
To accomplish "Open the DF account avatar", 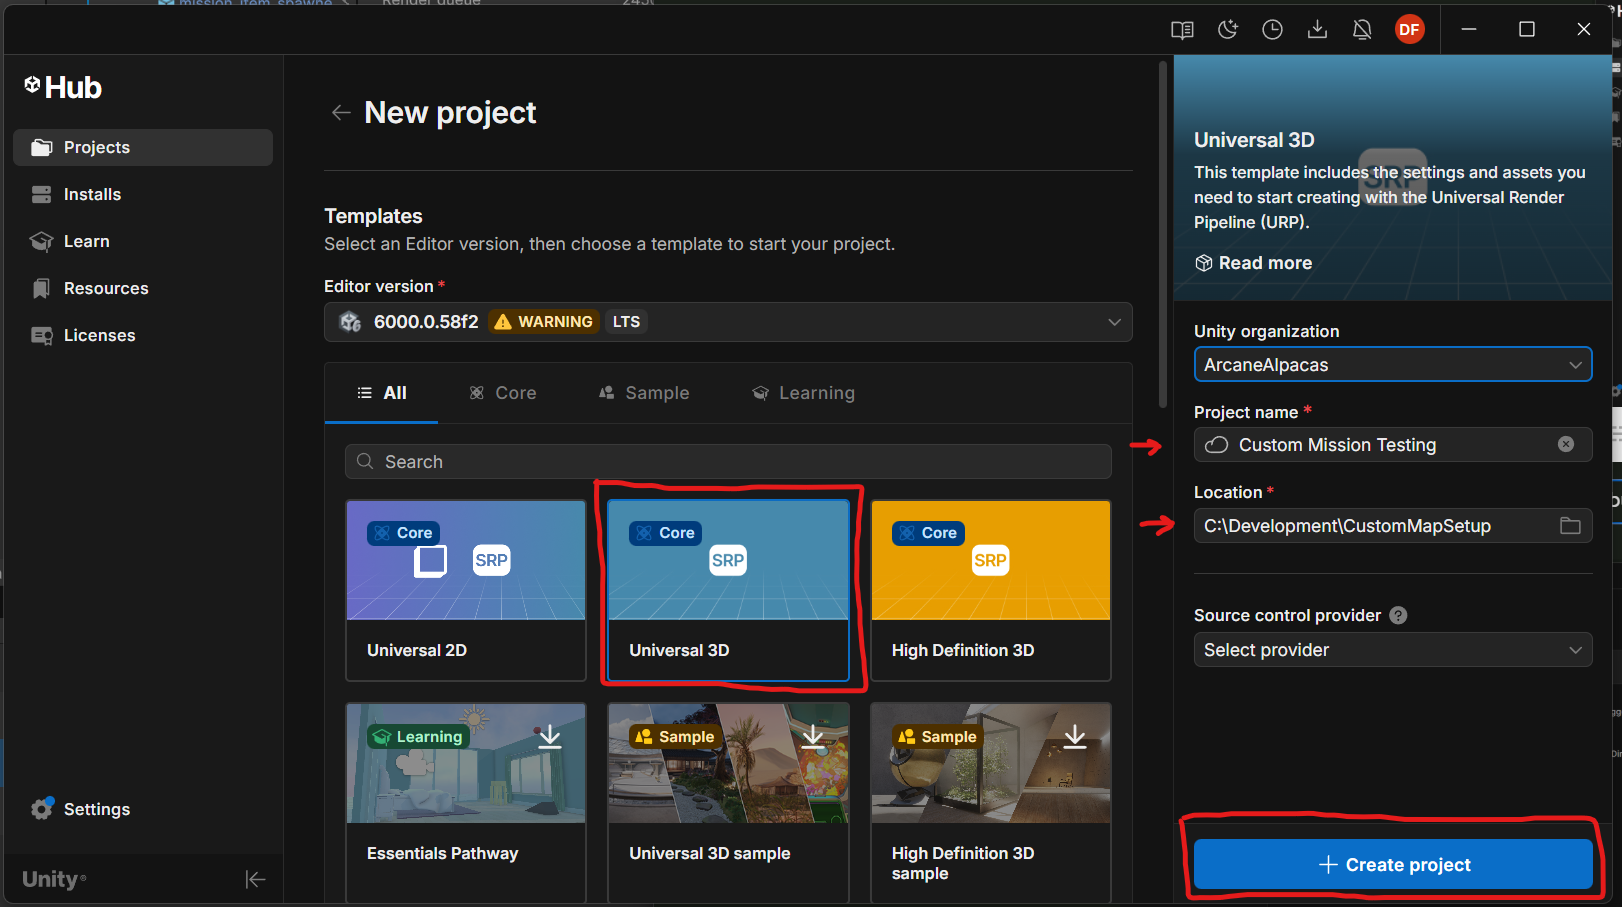I will pyautogui.click(x=1409, y=30).
